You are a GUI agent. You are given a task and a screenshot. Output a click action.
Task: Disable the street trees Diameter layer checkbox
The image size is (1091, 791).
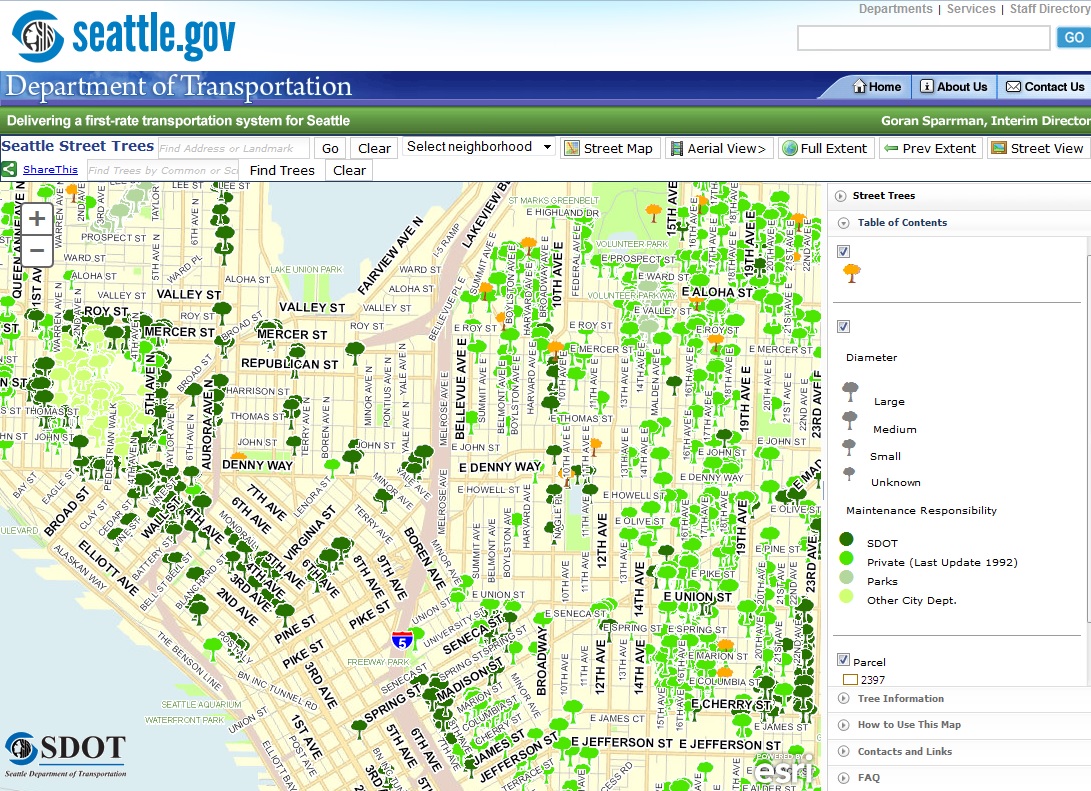pyautogui.click(x=843, y=326)
